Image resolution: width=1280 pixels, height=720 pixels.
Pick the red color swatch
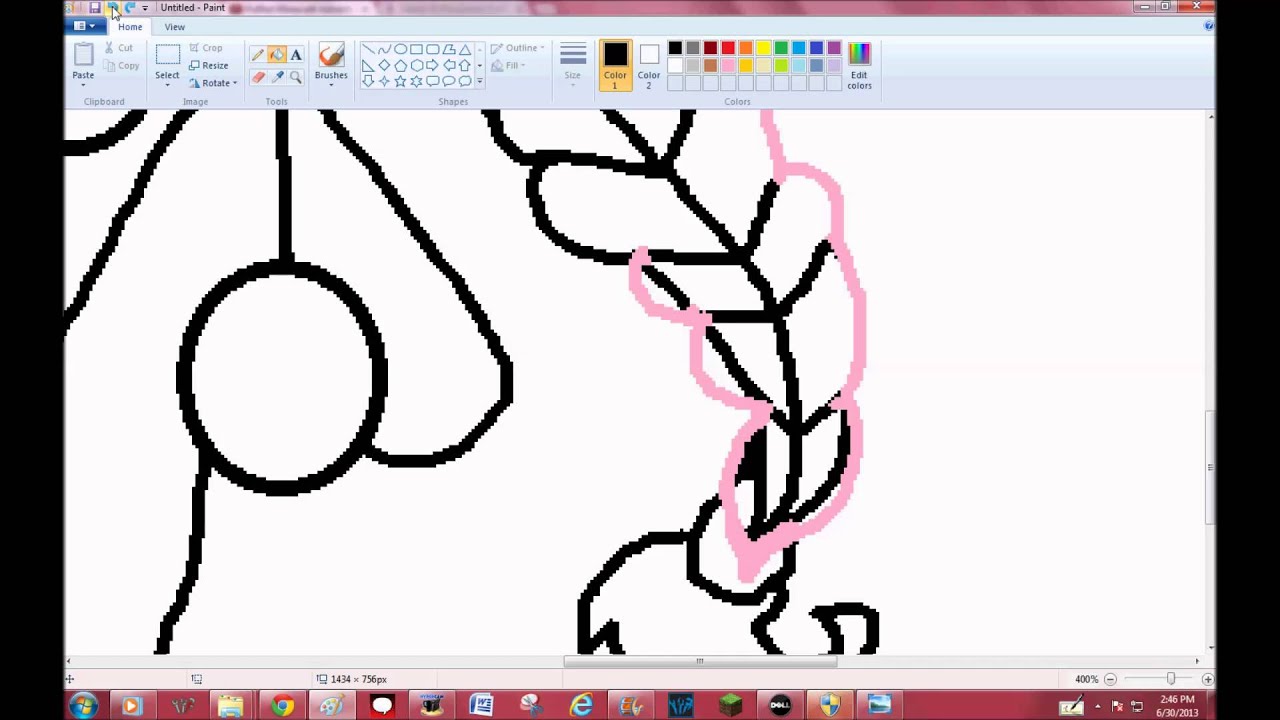728,48
